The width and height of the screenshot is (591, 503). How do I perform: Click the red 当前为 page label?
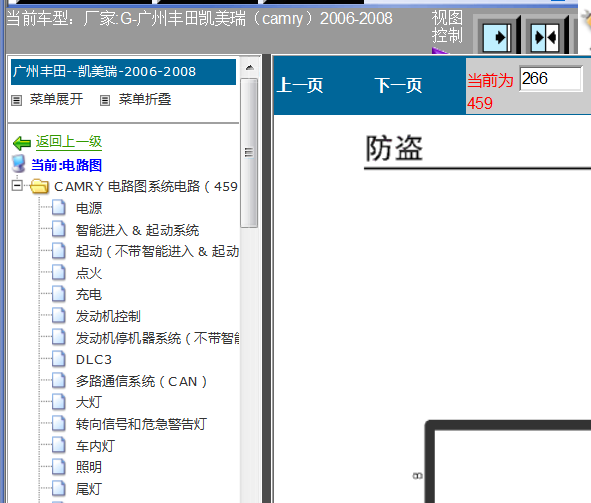(490, 81)
